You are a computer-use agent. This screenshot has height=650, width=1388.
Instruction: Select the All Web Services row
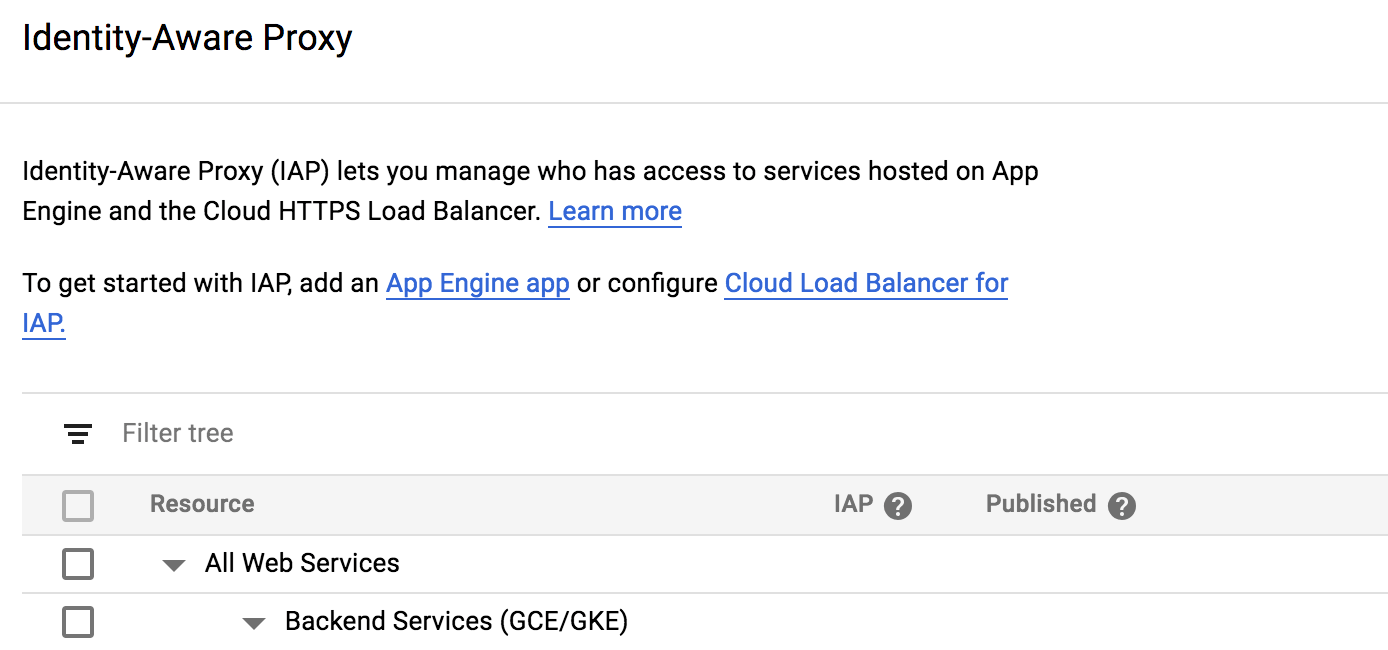[301, 563]
